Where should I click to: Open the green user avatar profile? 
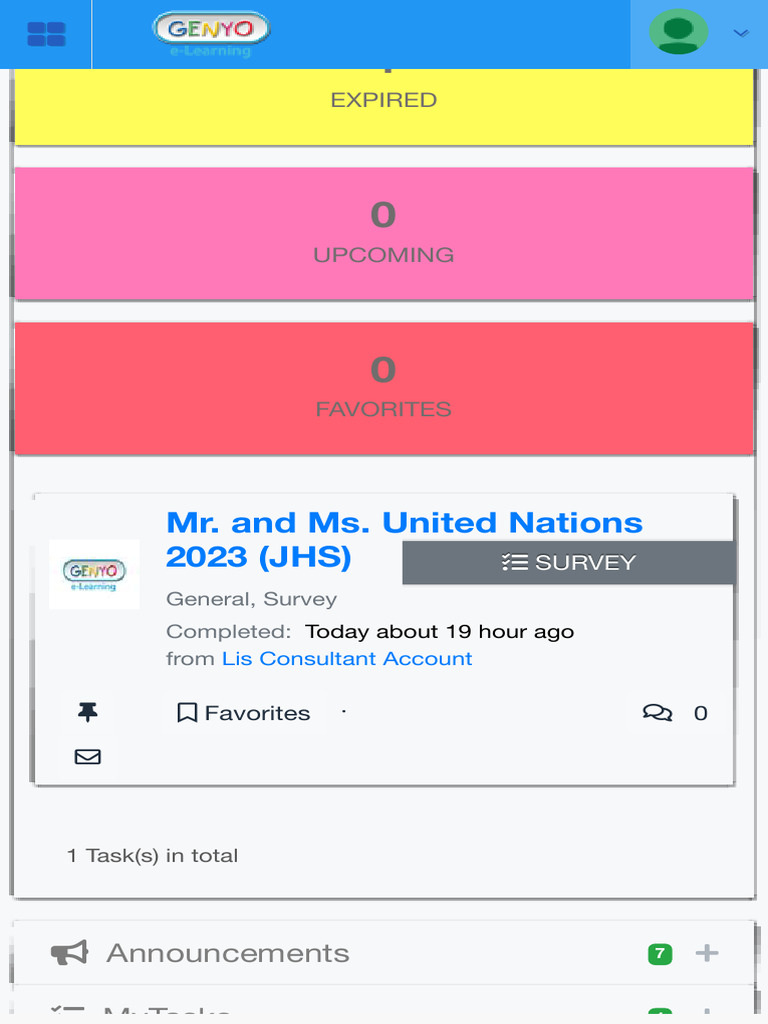[679, 33]
